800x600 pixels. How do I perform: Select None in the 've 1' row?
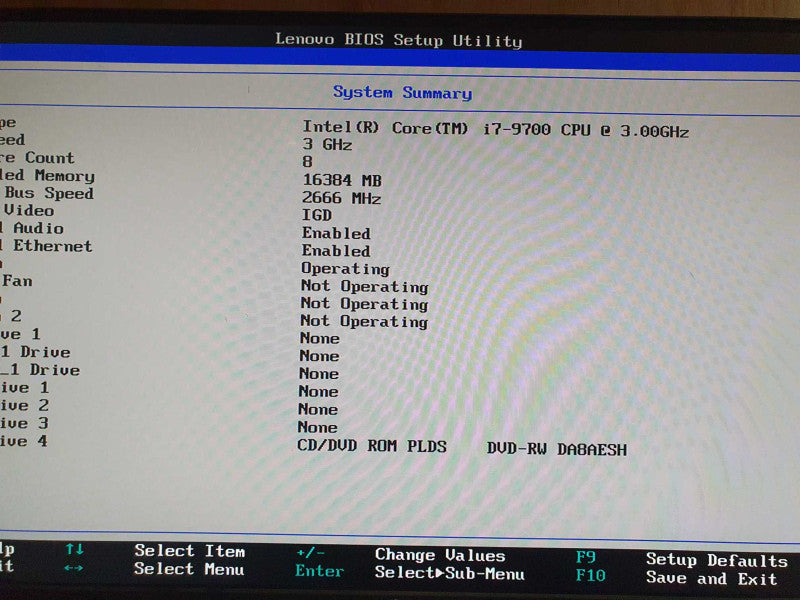(x=320, y=338)
